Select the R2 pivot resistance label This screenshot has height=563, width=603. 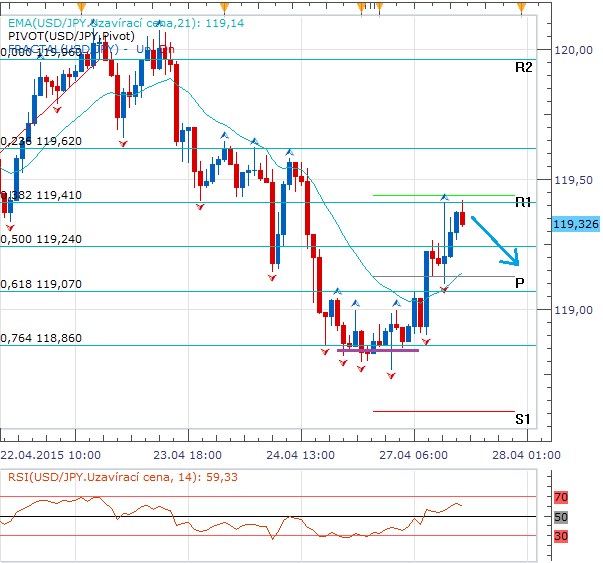click(x=523, y=68)
